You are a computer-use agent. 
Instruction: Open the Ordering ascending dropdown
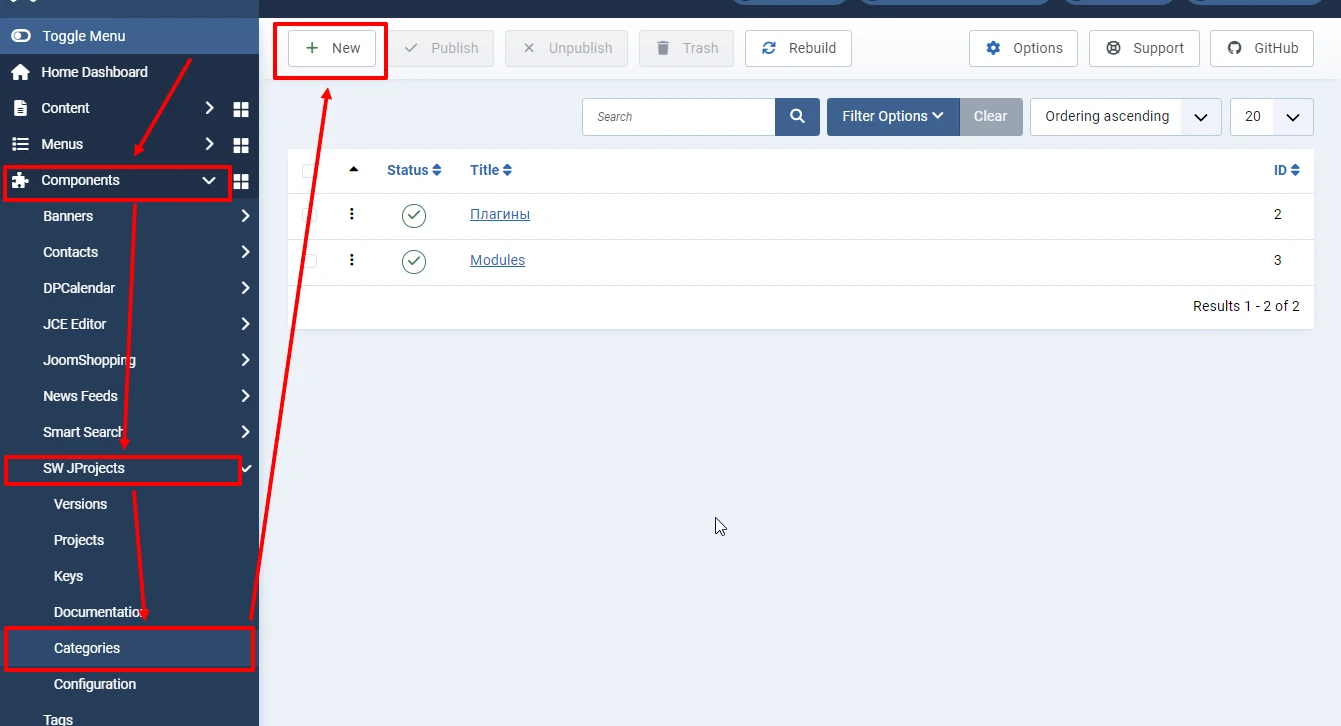[1125, 117]
